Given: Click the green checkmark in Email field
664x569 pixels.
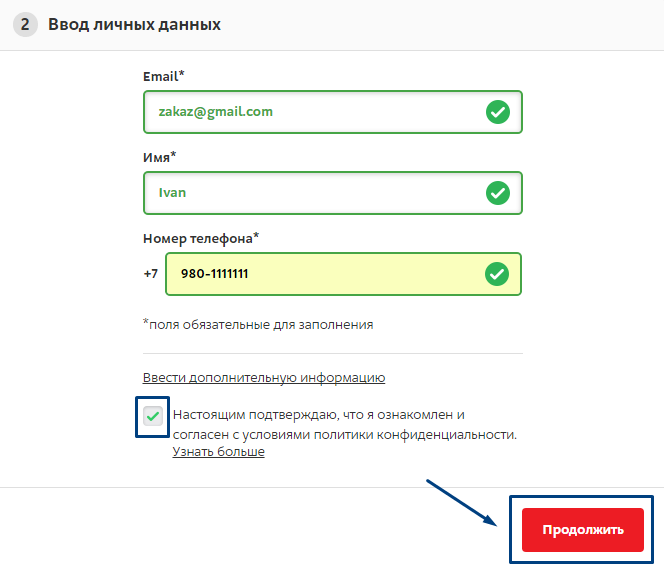Looking at the screenshot, I should click(x=498, y=112).
